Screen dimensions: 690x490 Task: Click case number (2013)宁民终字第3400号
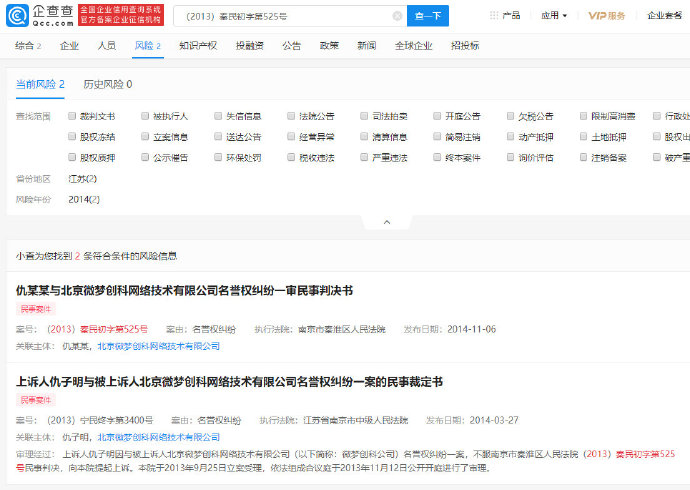click(100, 421)
